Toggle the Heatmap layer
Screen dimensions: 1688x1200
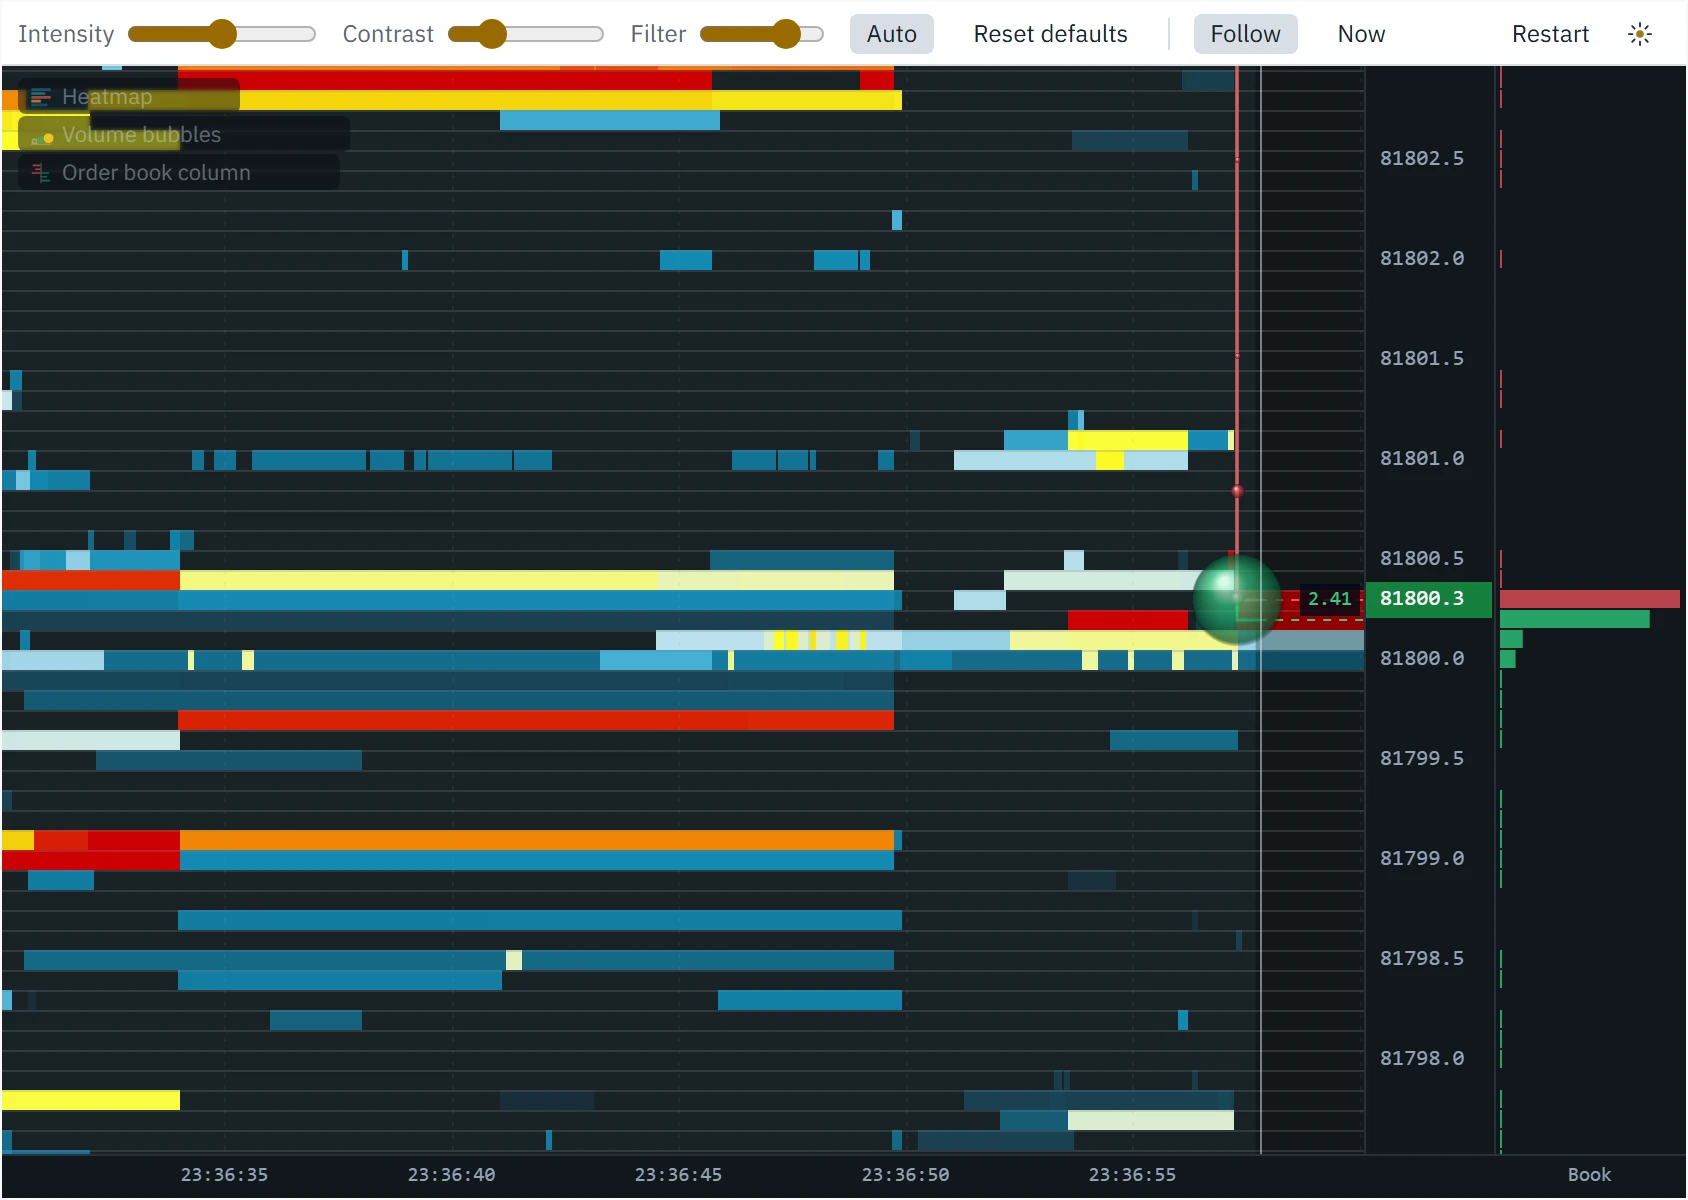tap(129, 97)
